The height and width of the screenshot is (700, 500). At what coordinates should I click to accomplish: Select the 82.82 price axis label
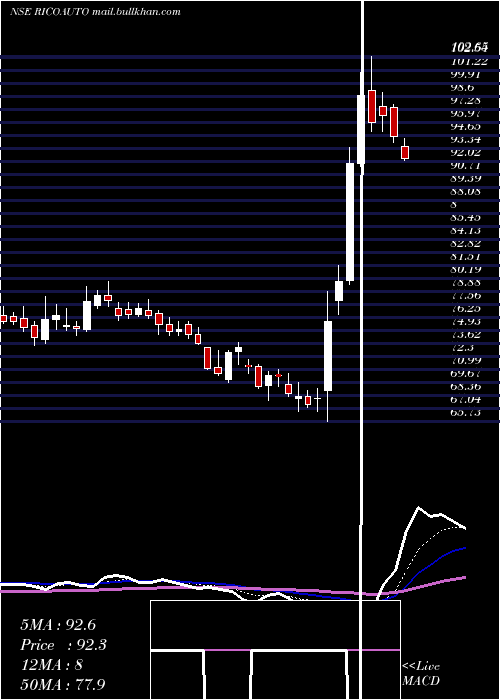pyautogui.click(x=467, y=243)
